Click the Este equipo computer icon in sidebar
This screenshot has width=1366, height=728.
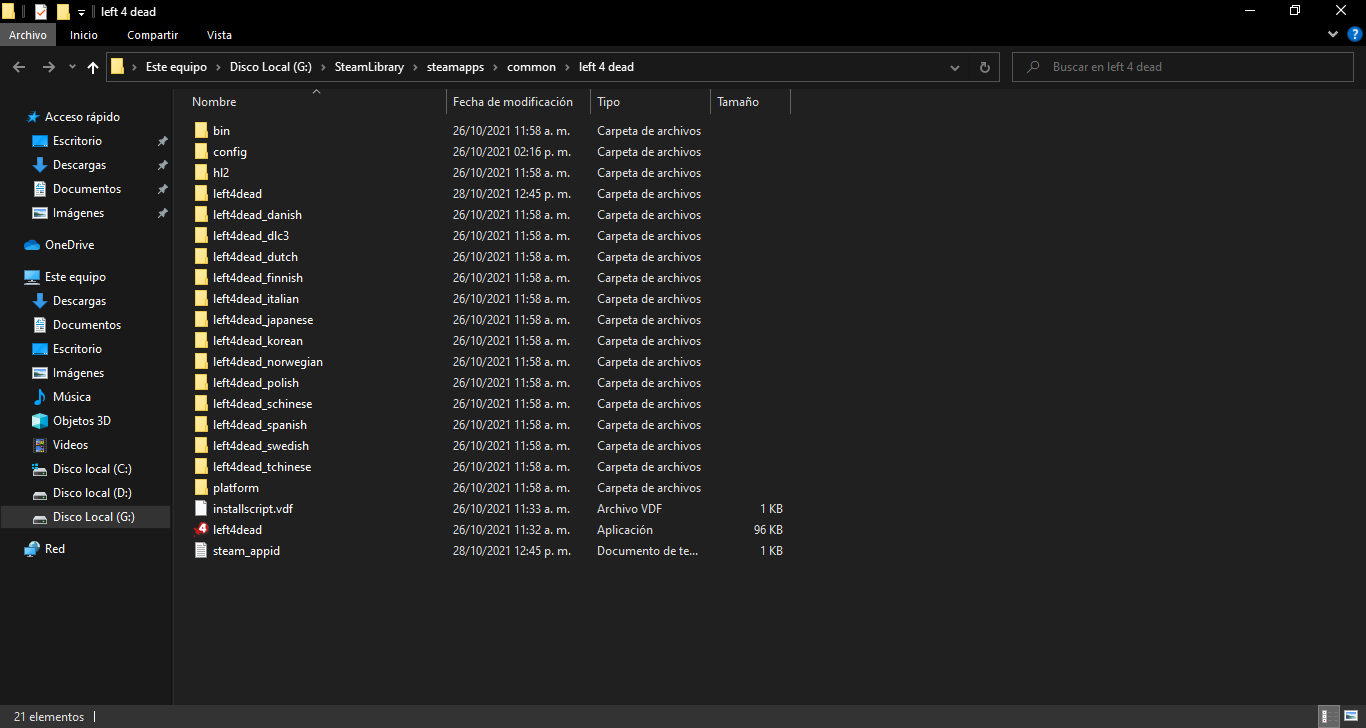point(32,277)
